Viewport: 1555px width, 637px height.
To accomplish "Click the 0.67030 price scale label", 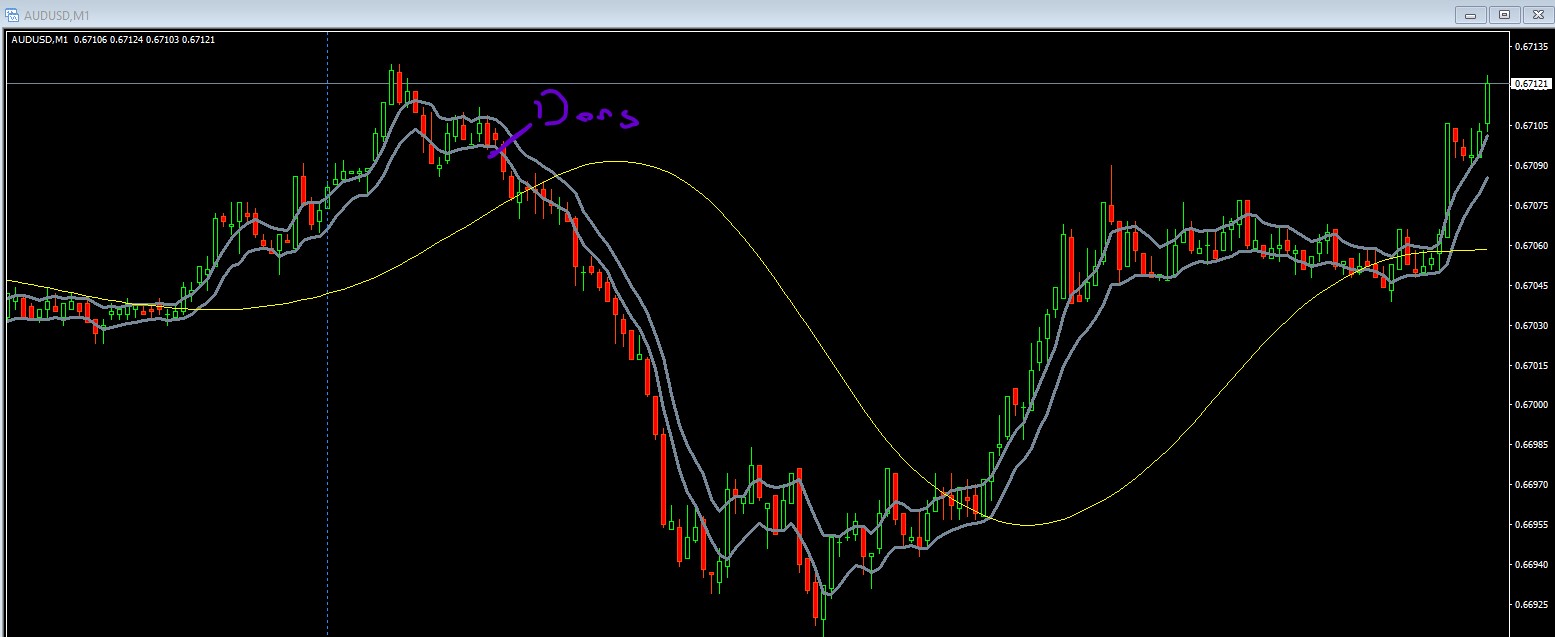I will point(1530,325).
